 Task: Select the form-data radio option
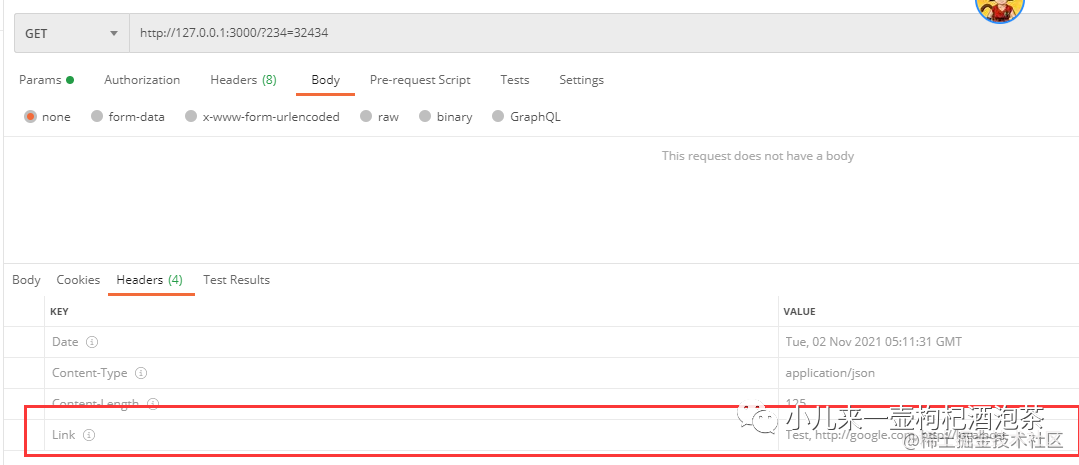97,117
